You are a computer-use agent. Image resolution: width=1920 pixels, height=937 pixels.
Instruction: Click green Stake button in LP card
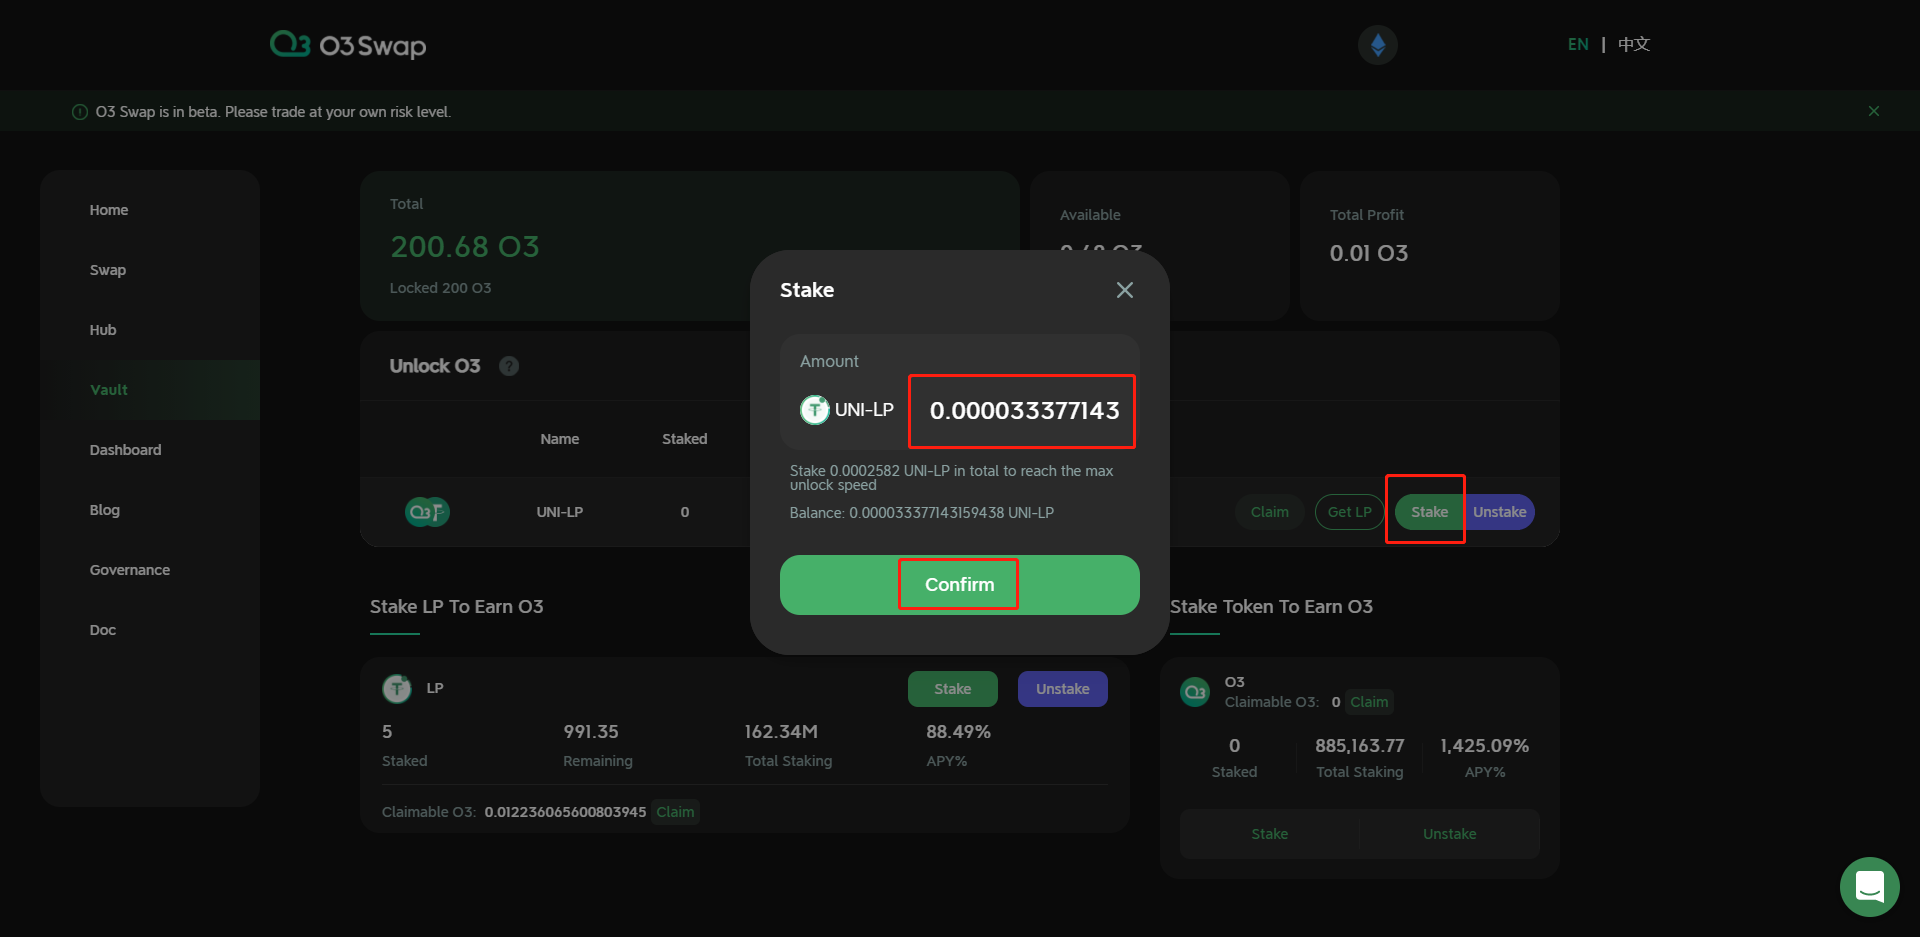[953, 689]
